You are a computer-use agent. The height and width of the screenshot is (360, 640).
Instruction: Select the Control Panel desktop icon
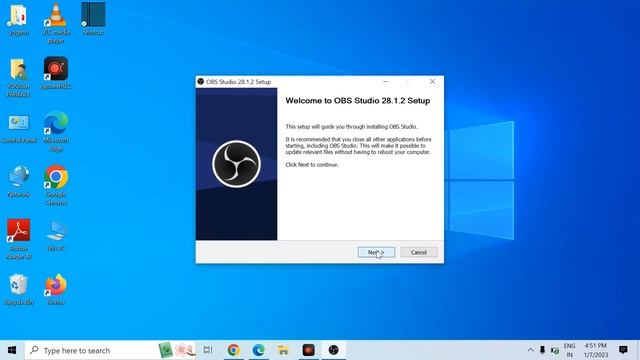point(19,129)
